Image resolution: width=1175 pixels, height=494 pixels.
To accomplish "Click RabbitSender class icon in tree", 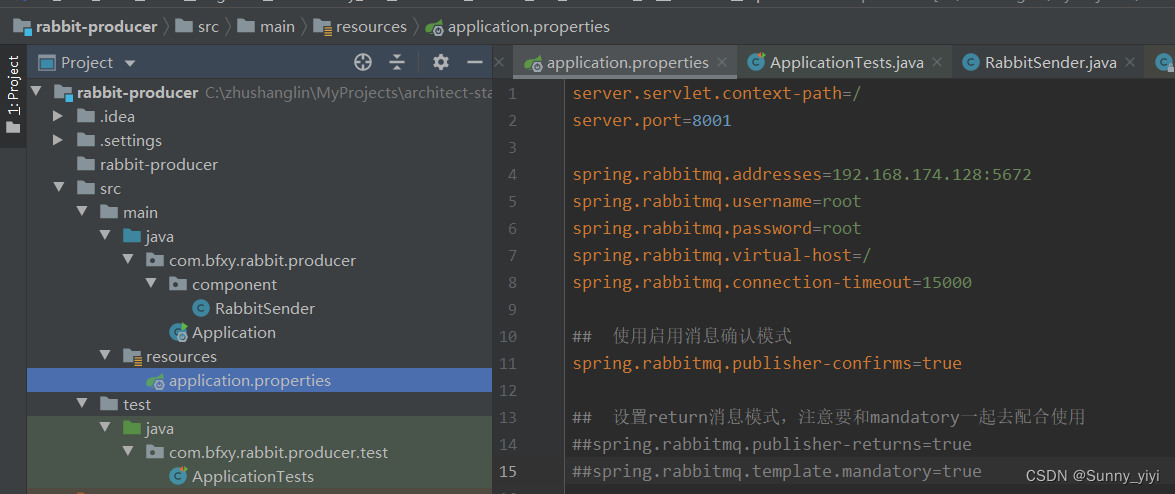I will 201,308.
